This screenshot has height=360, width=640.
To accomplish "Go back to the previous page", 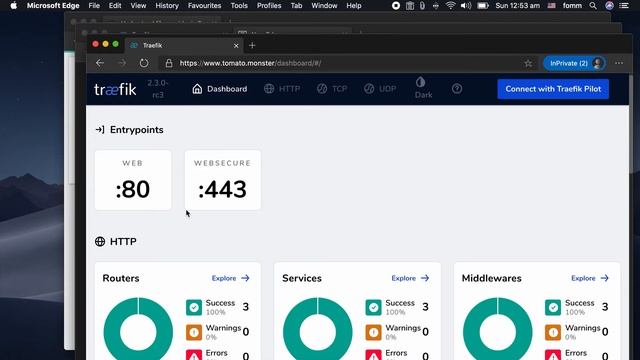I will click(x=100, y=63).
